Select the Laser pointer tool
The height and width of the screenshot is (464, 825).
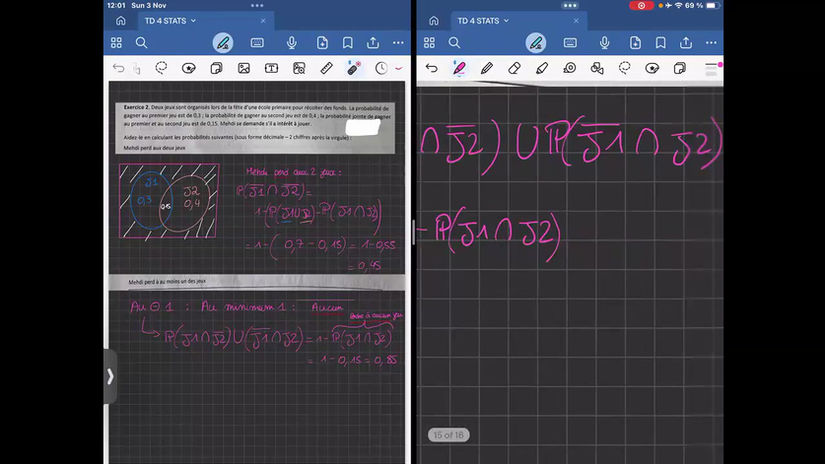point(354,68)
